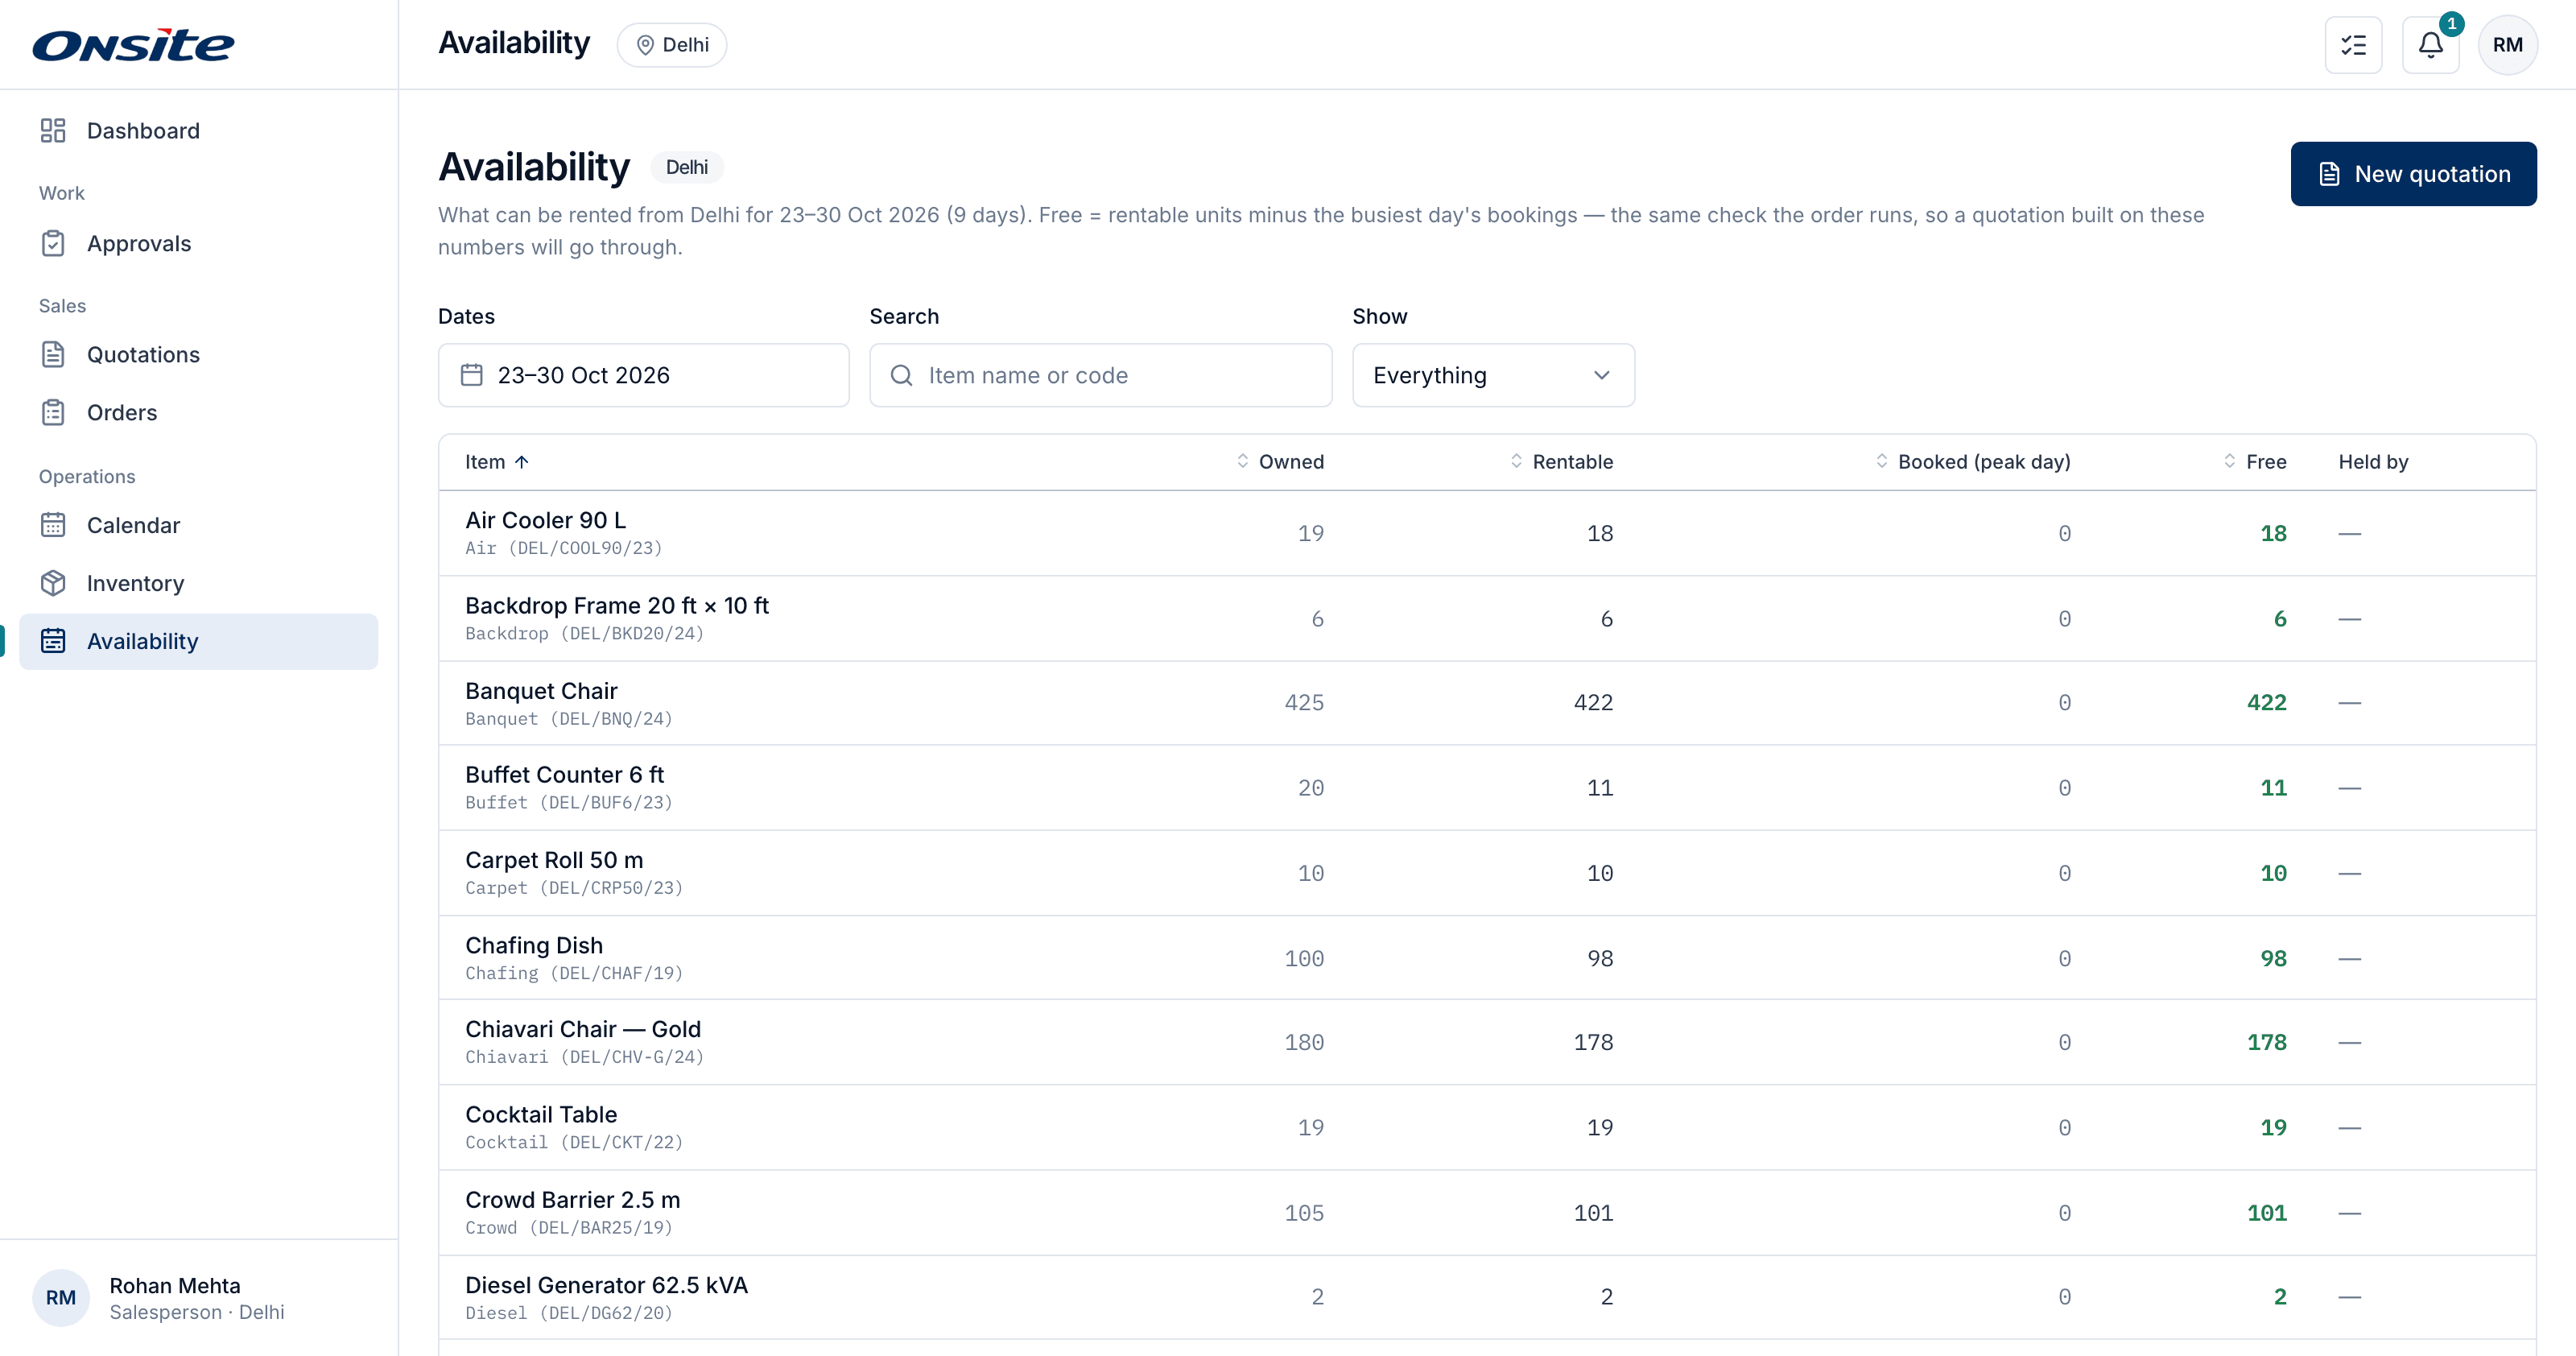Screen dimensions: 2576x1356
Task: Create a New quotation
Action: [2413, 174]
